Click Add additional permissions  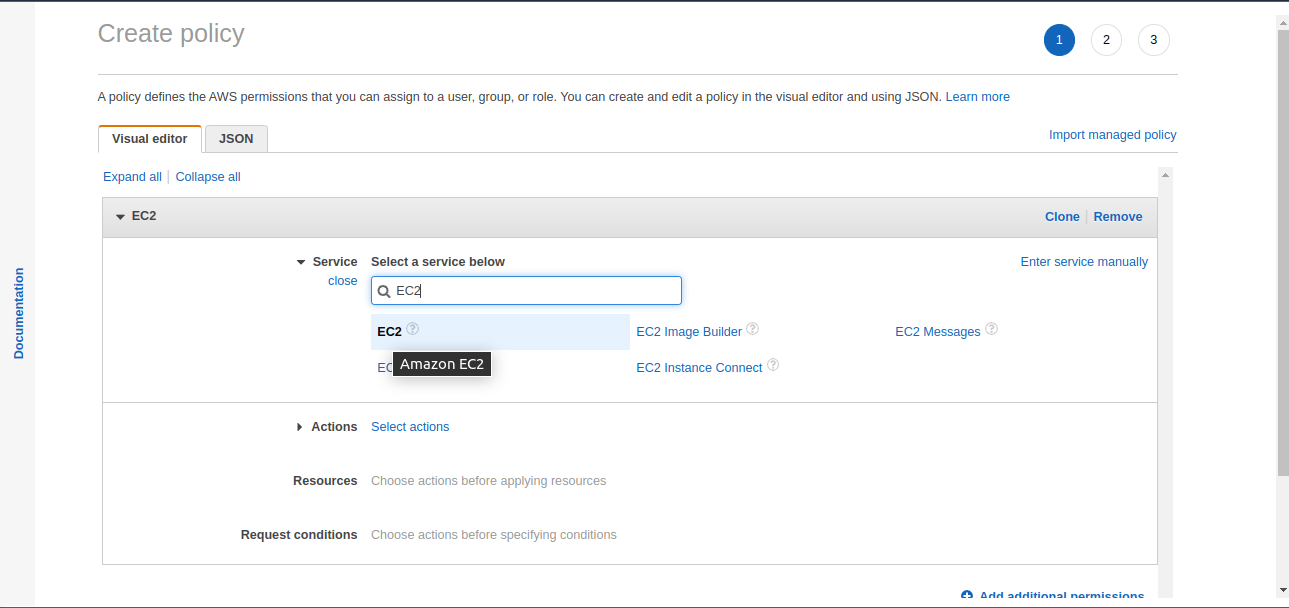pos(1061,597)
